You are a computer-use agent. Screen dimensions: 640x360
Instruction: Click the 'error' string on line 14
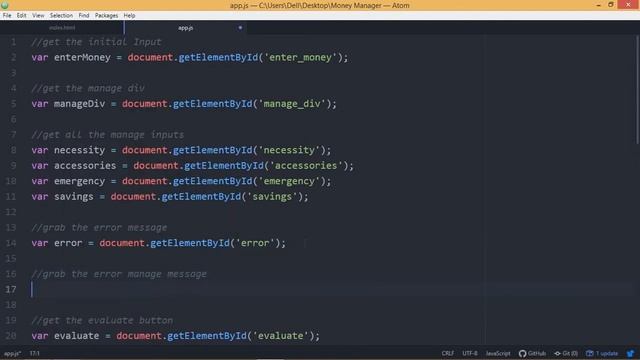[x=255, y=243]
